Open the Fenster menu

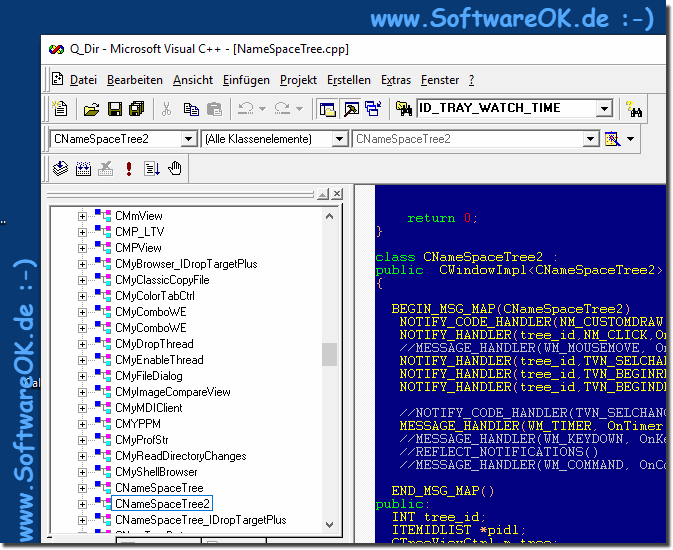pos(440,80)
